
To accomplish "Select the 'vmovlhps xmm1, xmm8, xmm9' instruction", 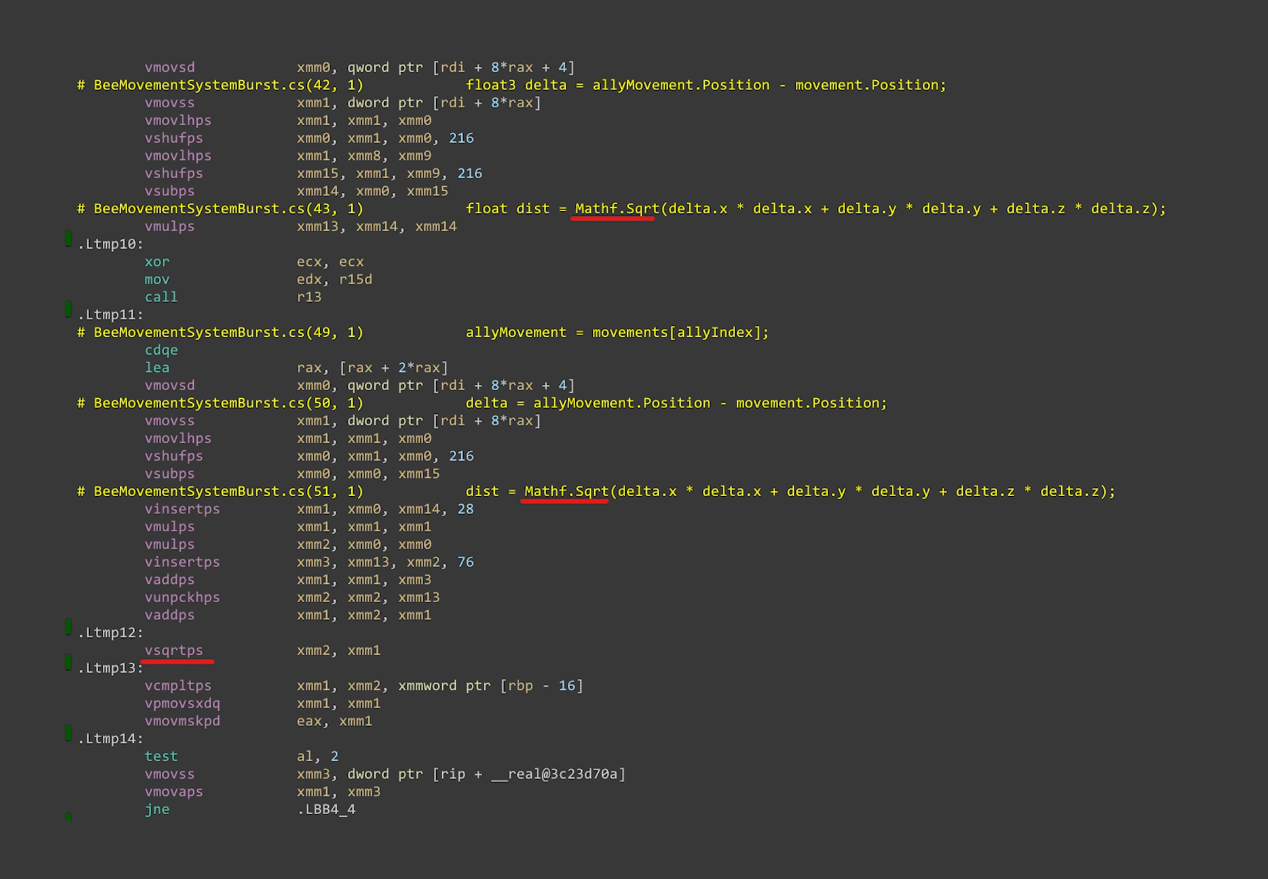I will click(x=288, y=156).
